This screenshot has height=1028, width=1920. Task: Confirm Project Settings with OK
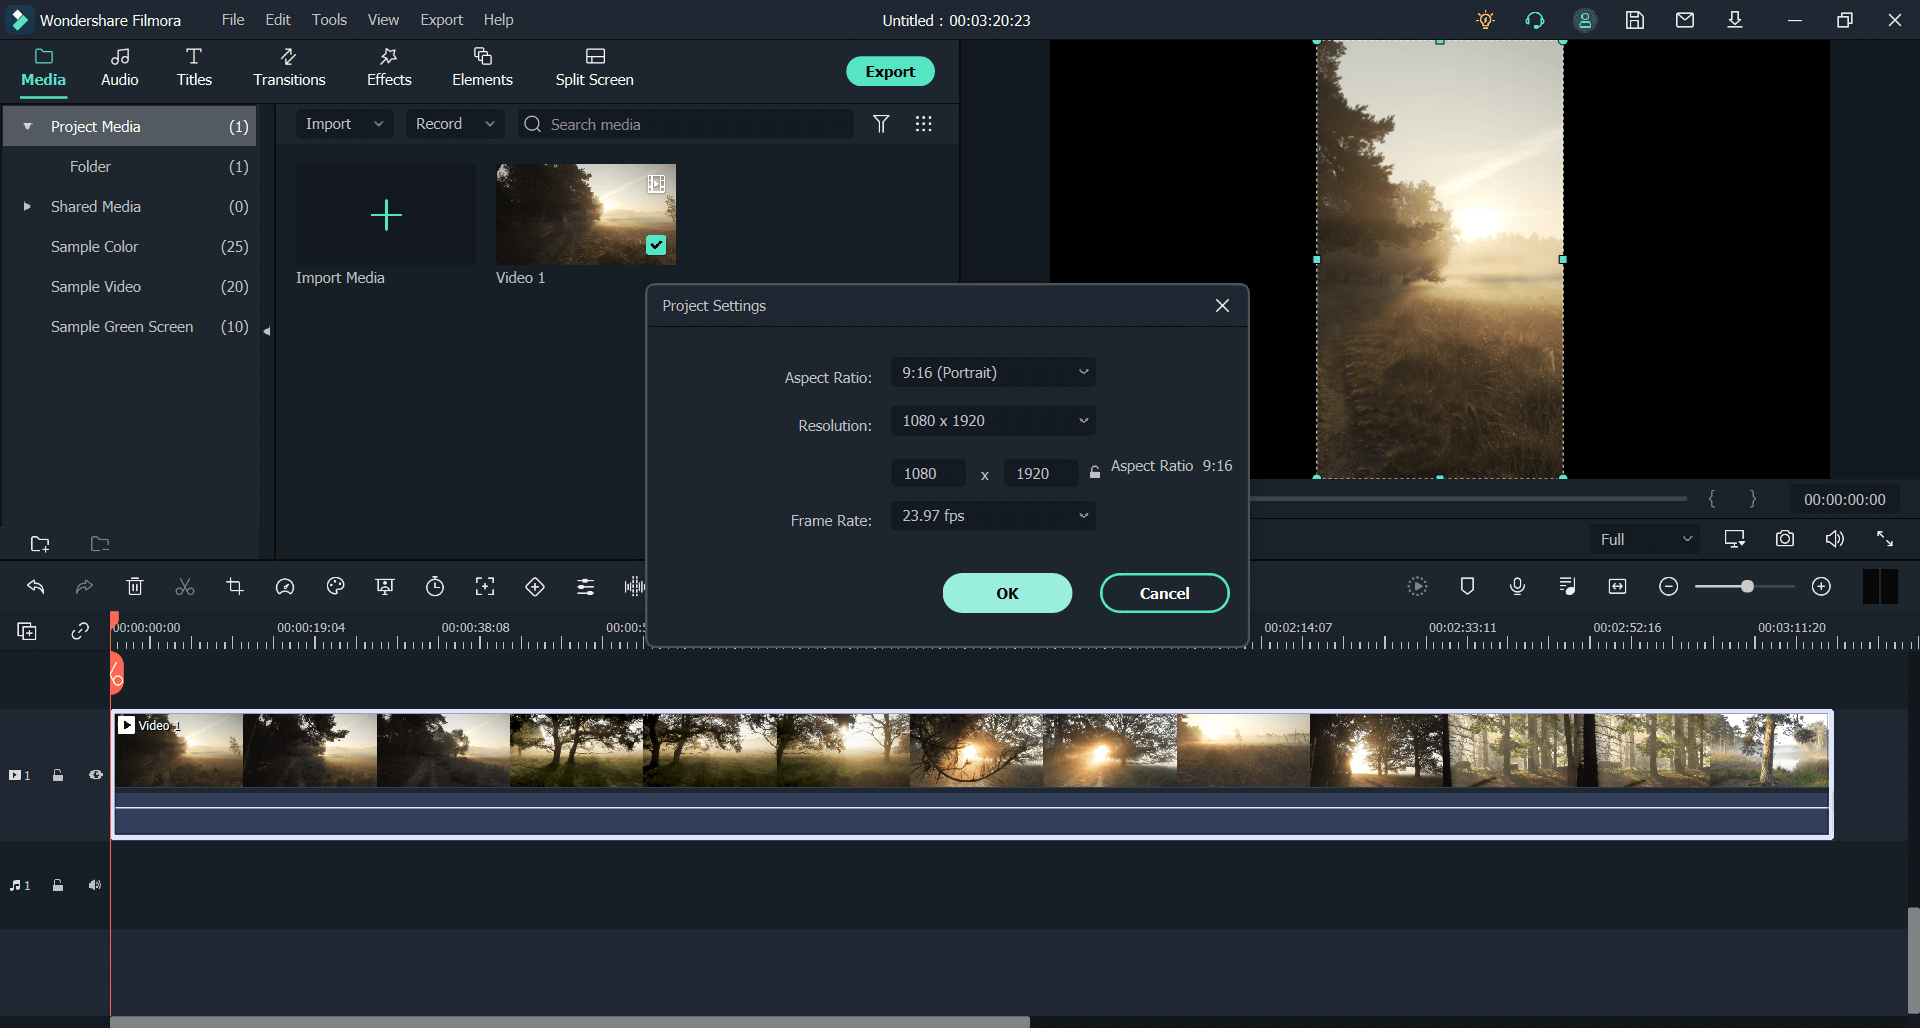[x=1007, y=593]
